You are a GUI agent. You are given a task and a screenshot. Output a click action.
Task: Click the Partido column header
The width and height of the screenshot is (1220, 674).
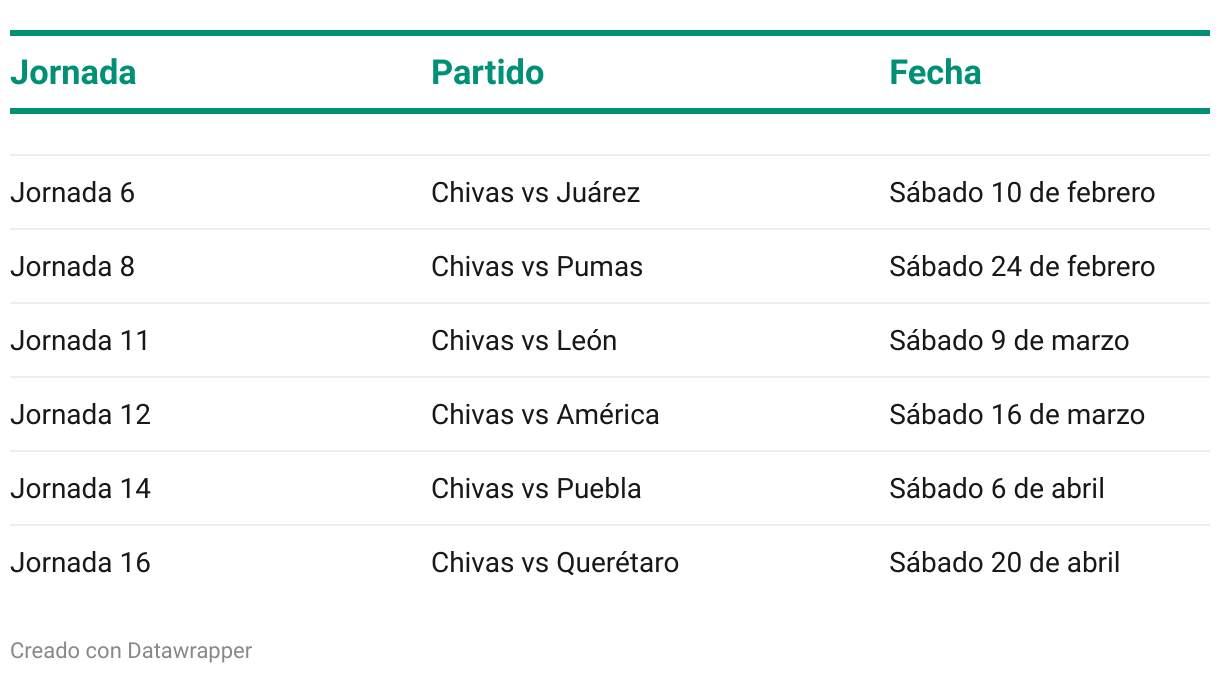(x=488, y=72)
